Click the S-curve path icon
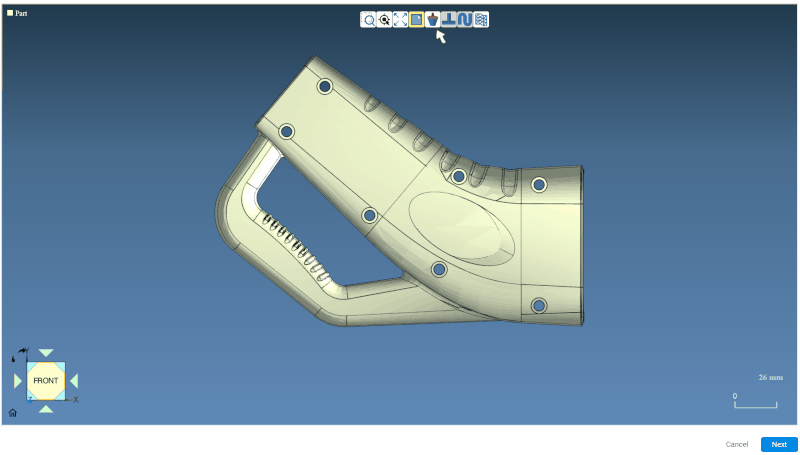This screenshot has width=800, height=455. coord(465,20)
